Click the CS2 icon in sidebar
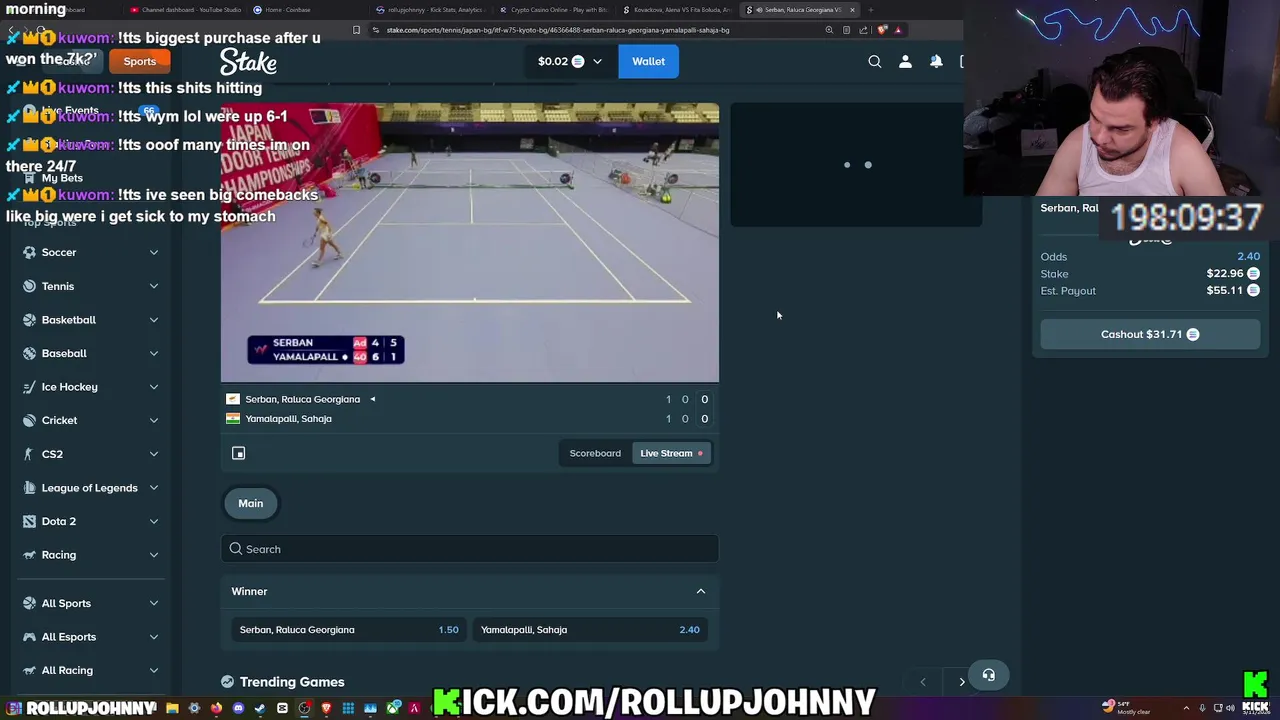The width and height of the screenshot is (1280, 720). tap(30, 454)
